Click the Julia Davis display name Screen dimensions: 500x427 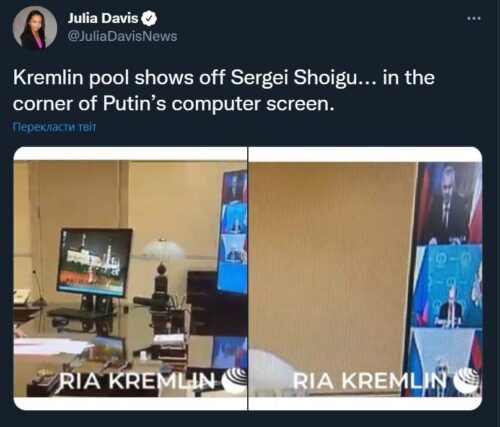(103, 18)
